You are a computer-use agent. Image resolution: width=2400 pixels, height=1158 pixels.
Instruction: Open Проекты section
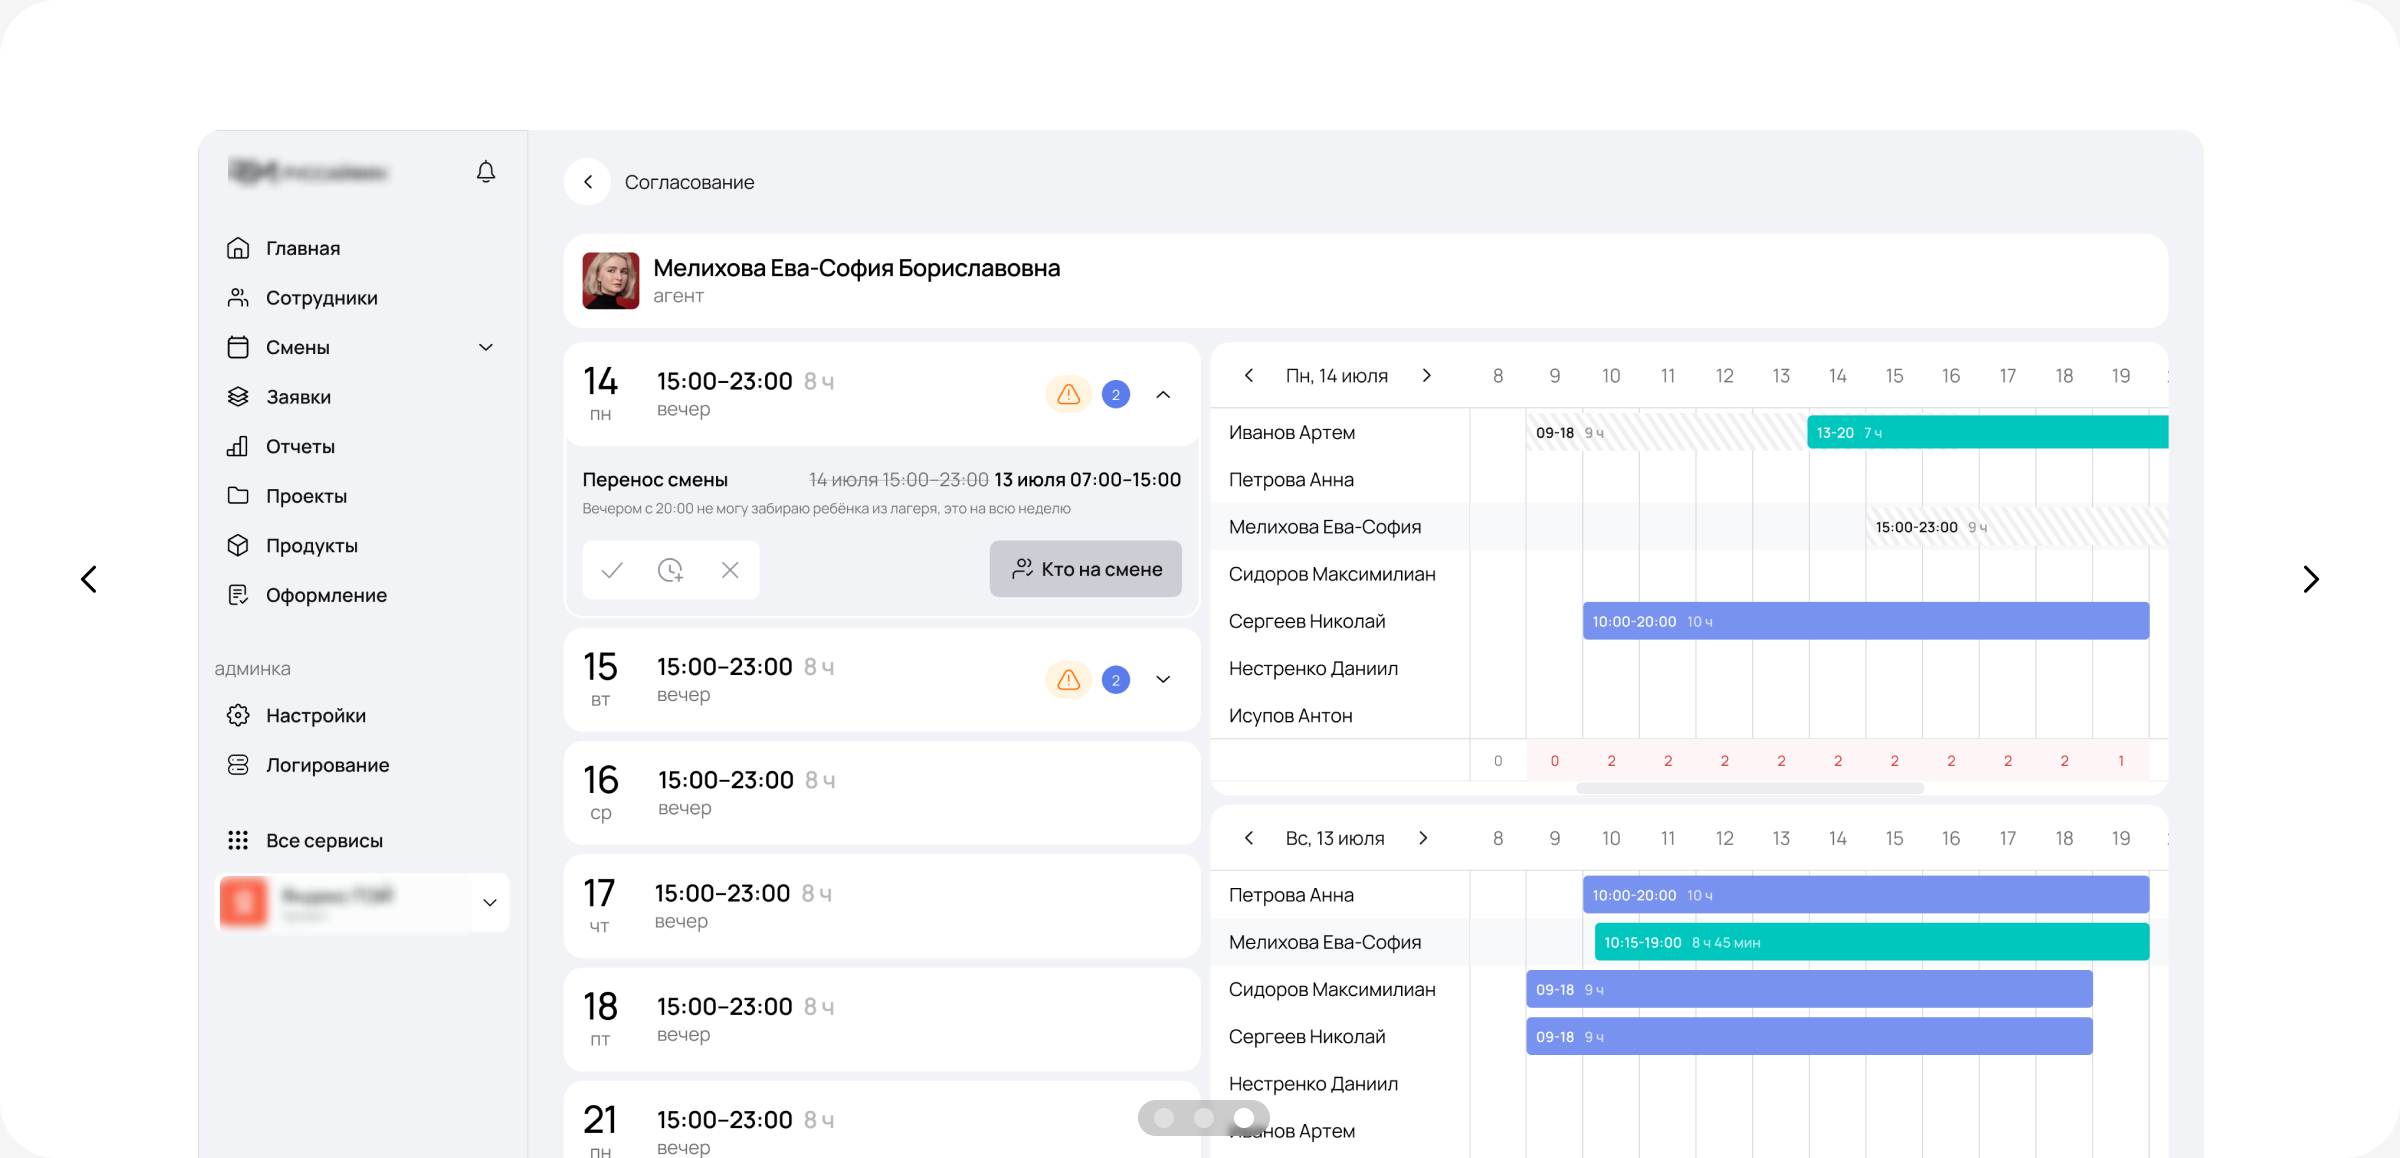coord(306,496)
